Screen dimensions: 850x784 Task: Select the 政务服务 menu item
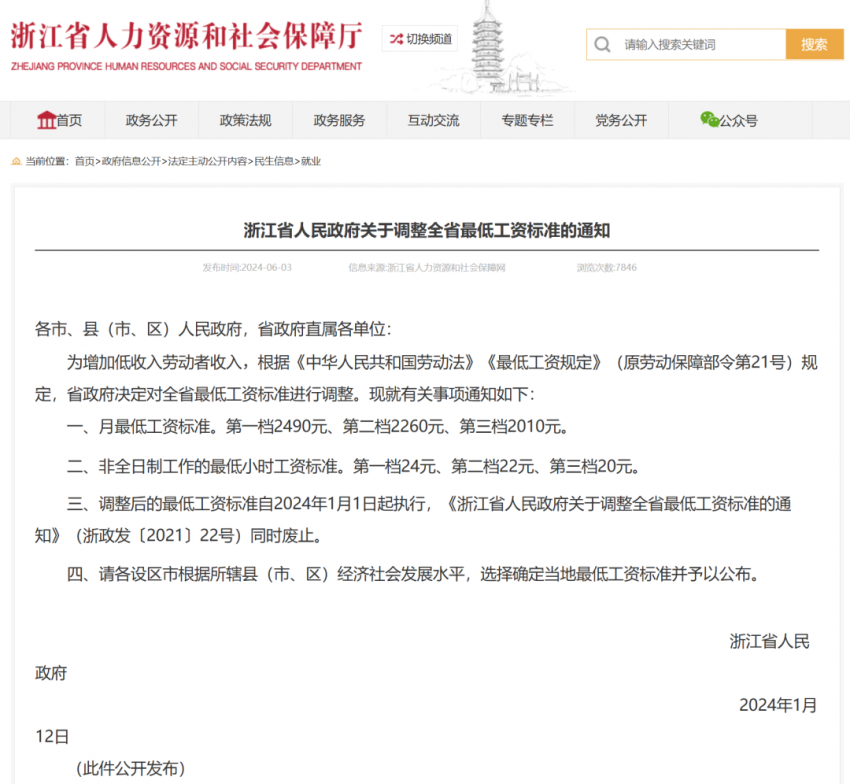tap(339, 120)
